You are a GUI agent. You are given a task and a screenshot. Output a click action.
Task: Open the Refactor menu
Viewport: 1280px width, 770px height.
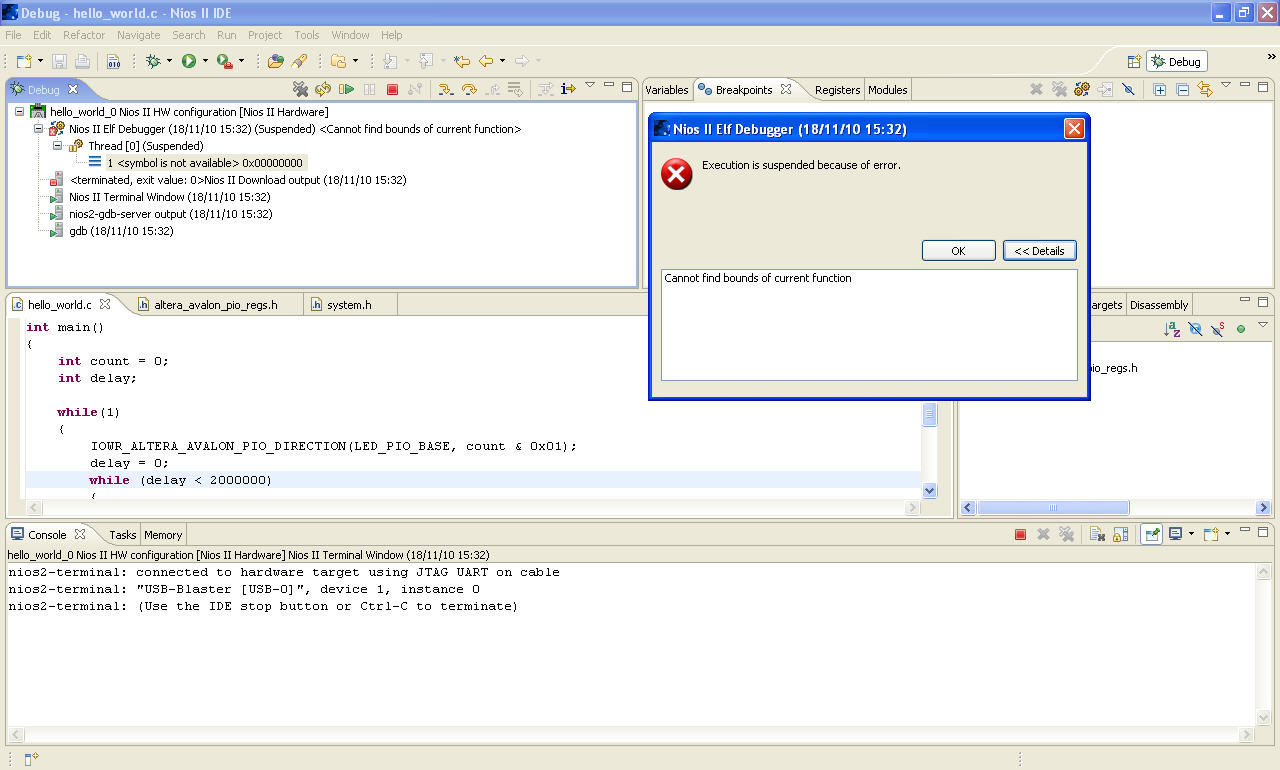tap(84, 35)
